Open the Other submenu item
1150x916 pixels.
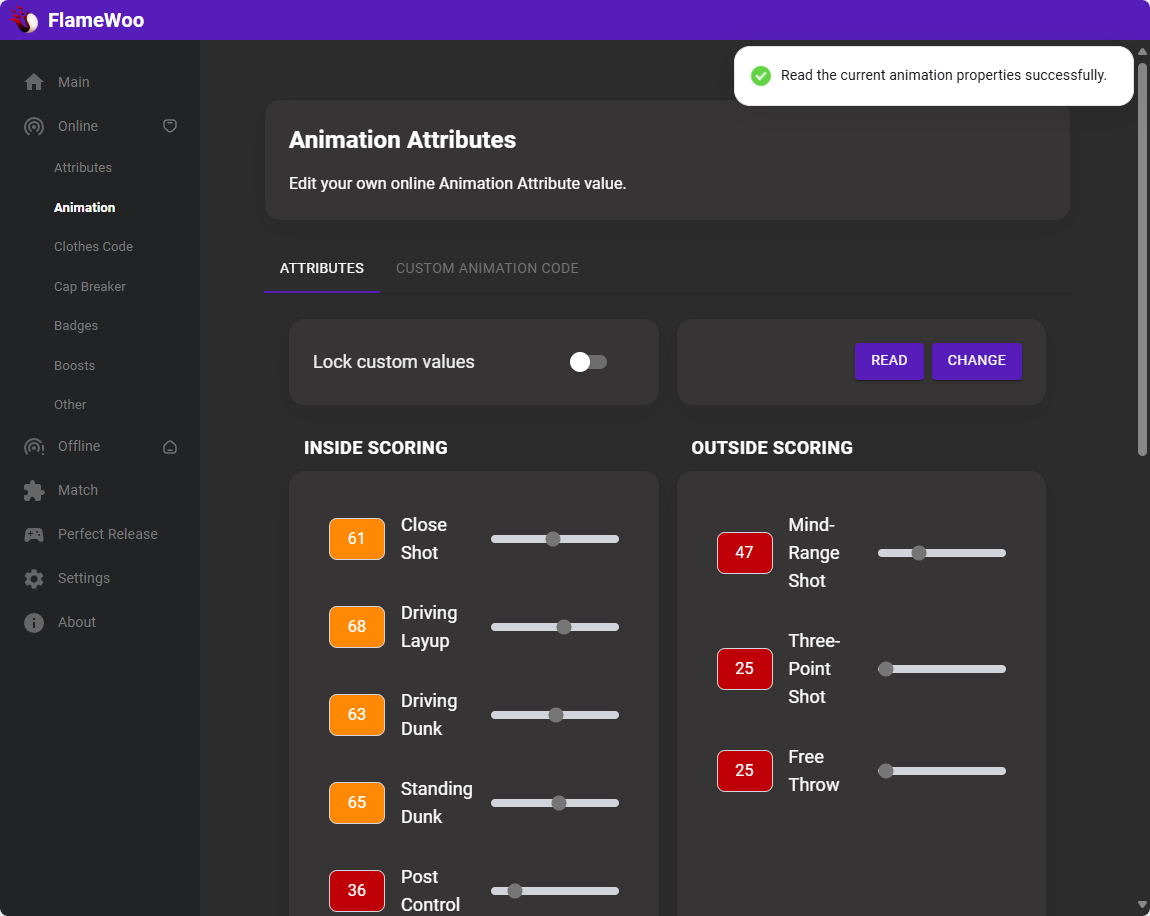pos(70,405)
